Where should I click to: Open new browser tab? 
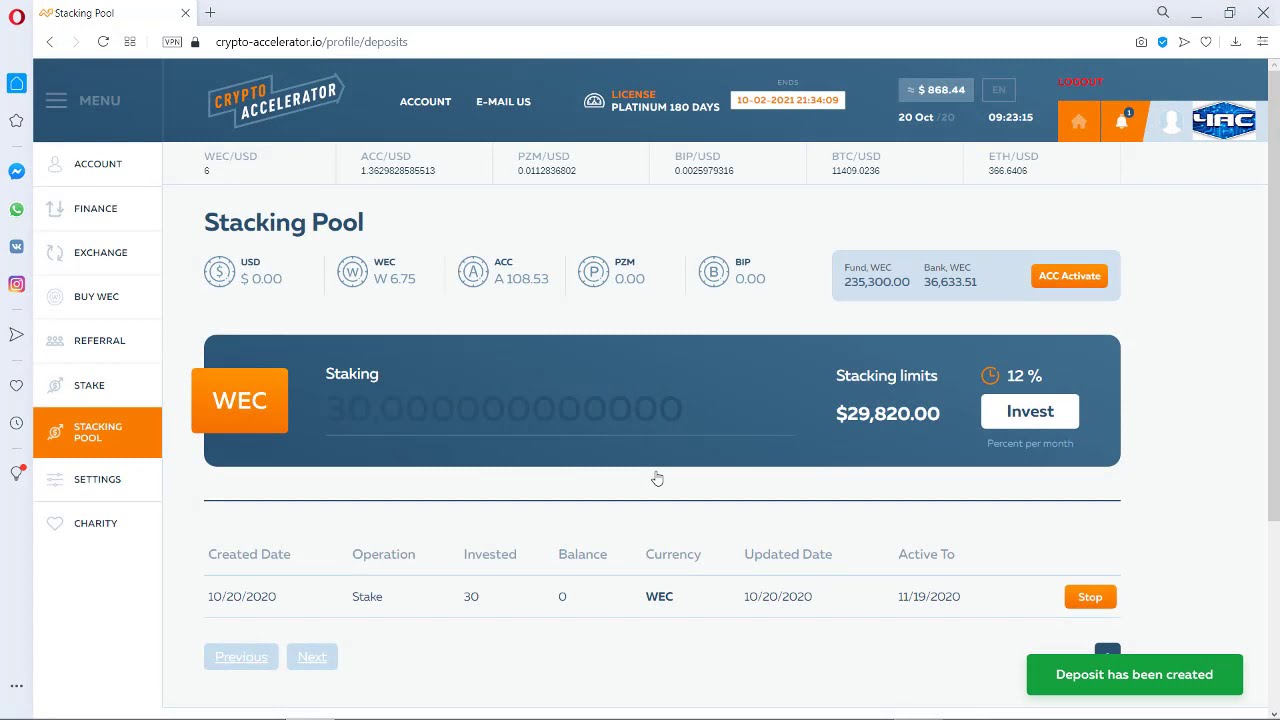pyautogui.click(x=210, y=13)
